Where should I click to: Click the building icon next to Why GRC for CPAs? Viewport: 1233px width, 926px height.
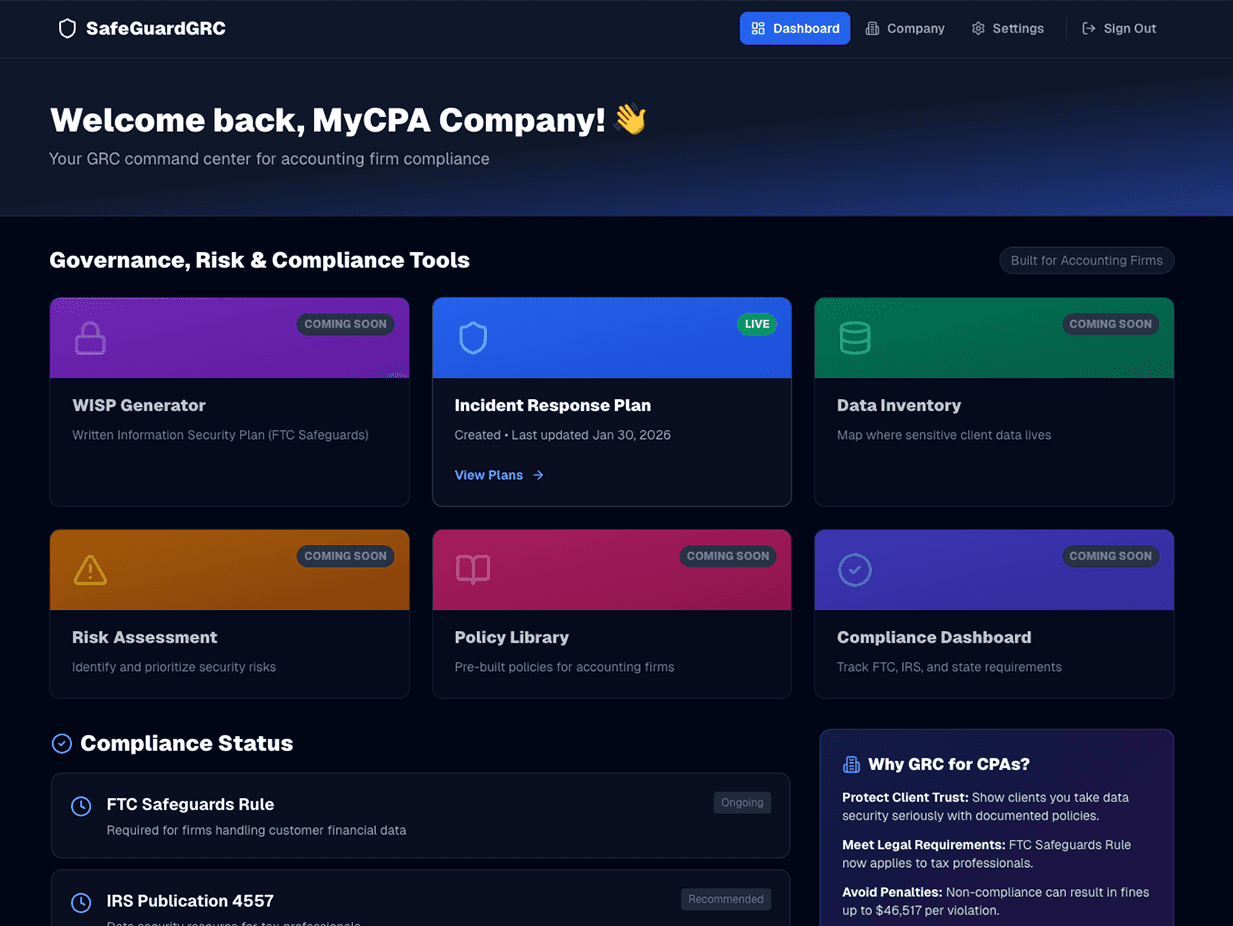(851, 765)
